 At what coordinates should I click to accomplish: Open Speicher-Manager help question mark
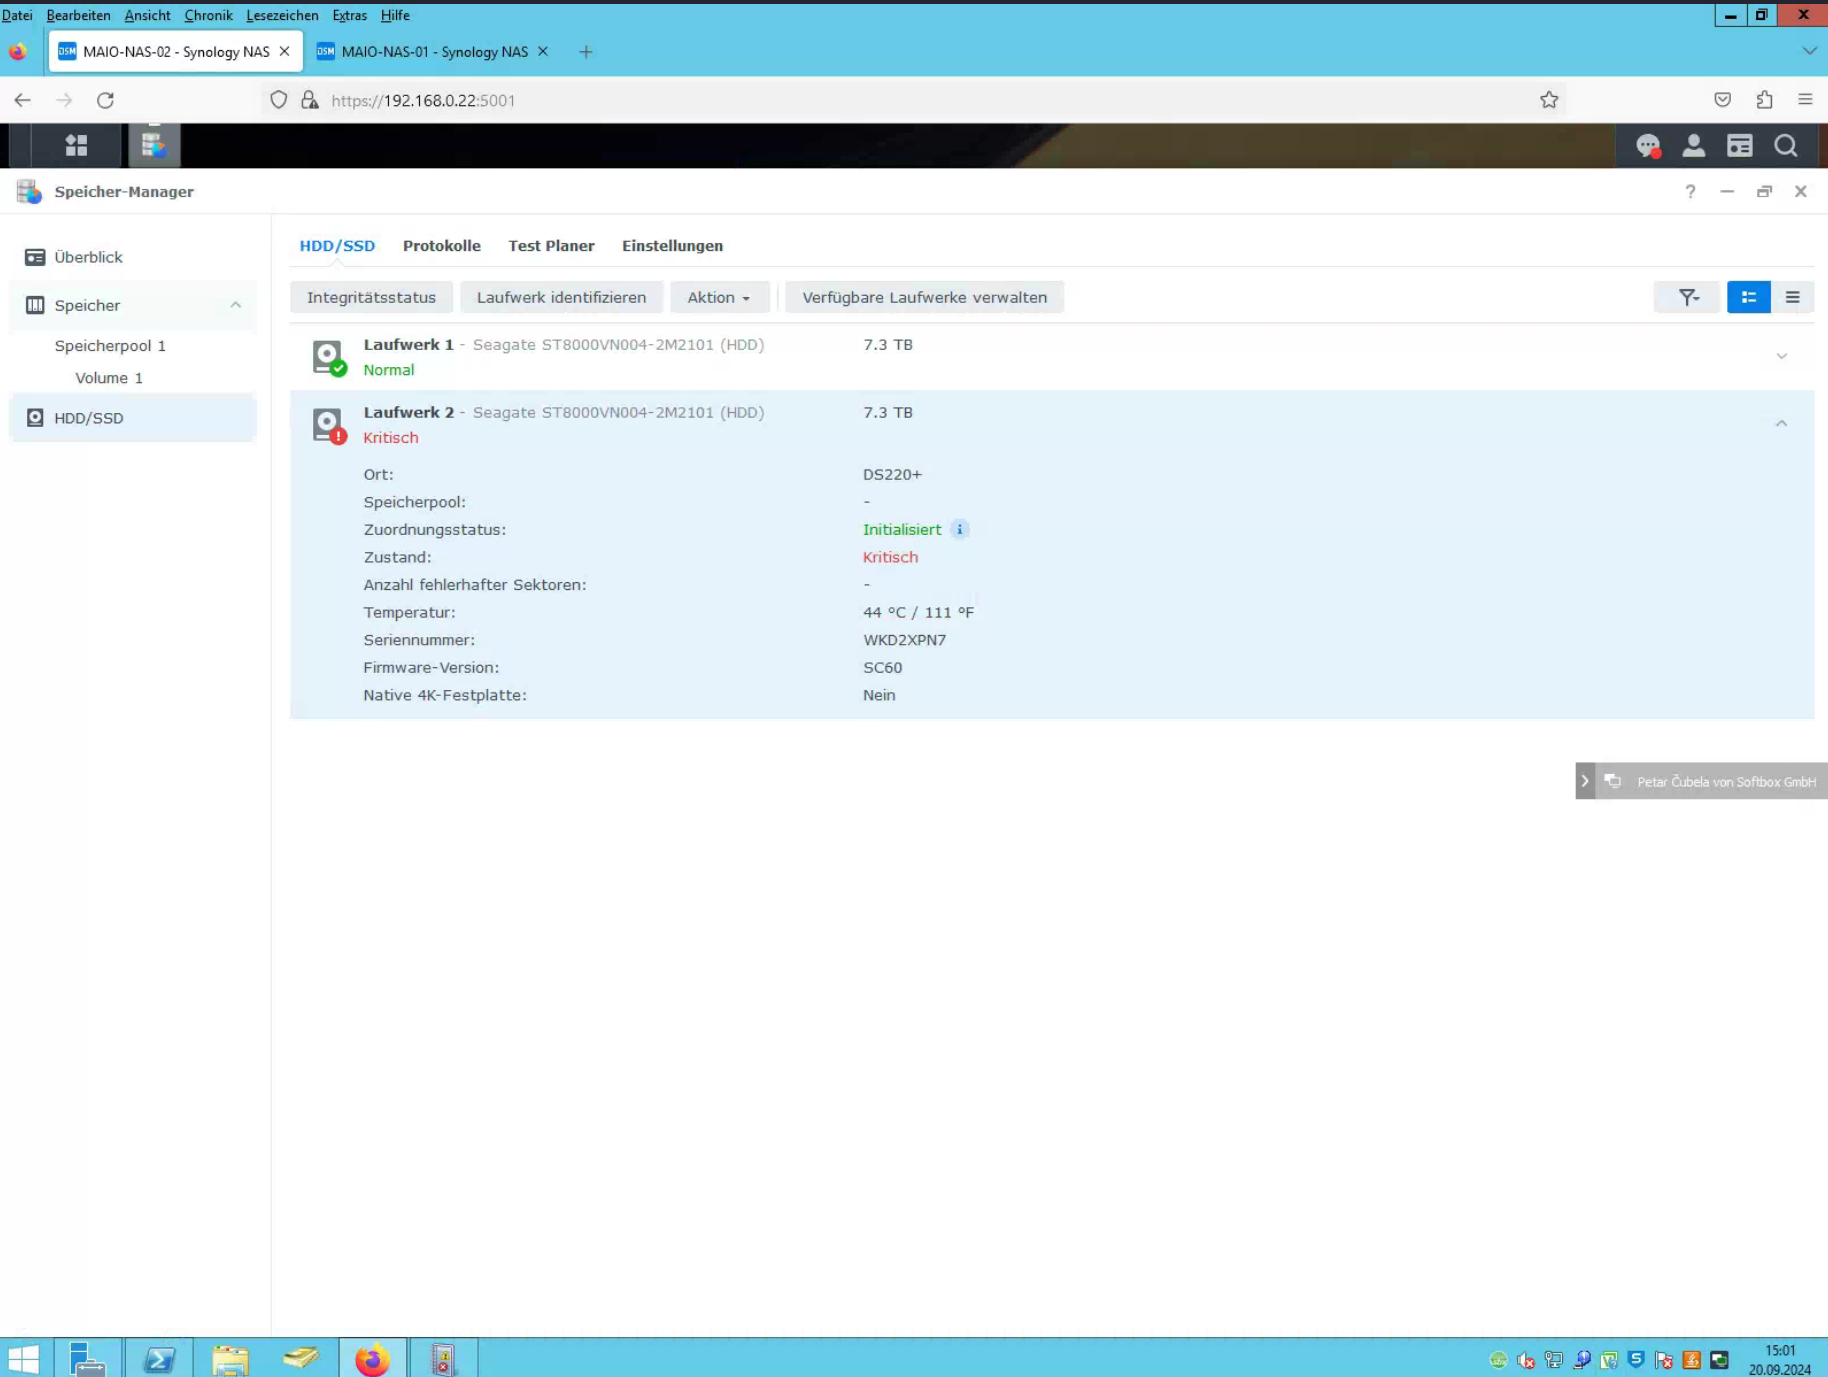(x=1690, y=192)
